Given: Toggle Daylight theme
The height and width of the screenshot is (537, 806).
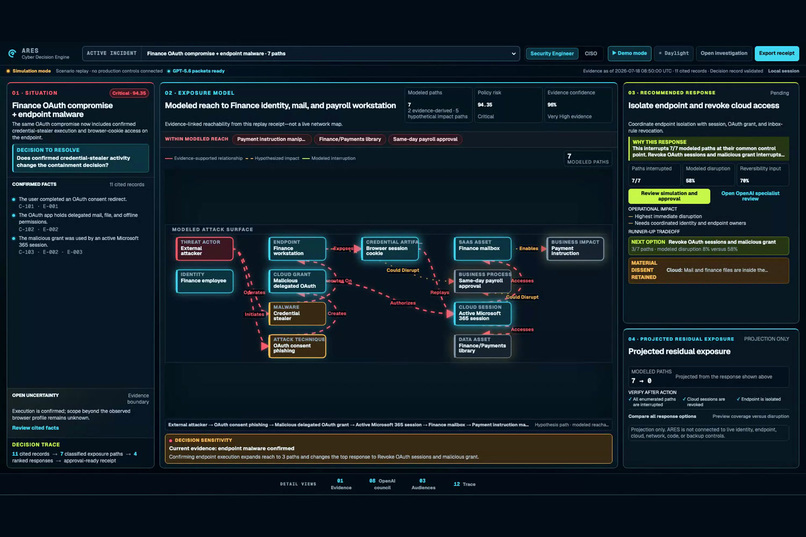Looking at the screenshot, I should 673,53.
